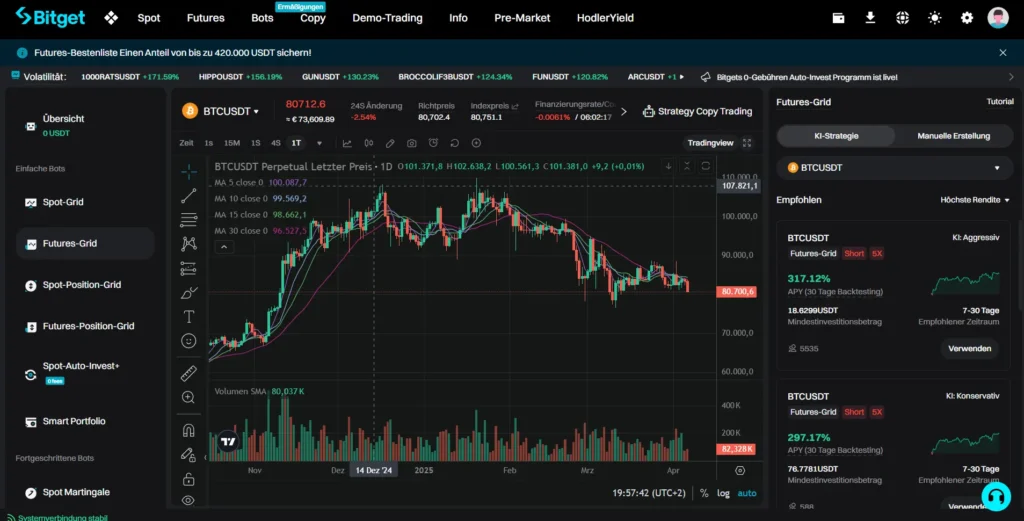Toggle auto scale on chart

[747, 493]
